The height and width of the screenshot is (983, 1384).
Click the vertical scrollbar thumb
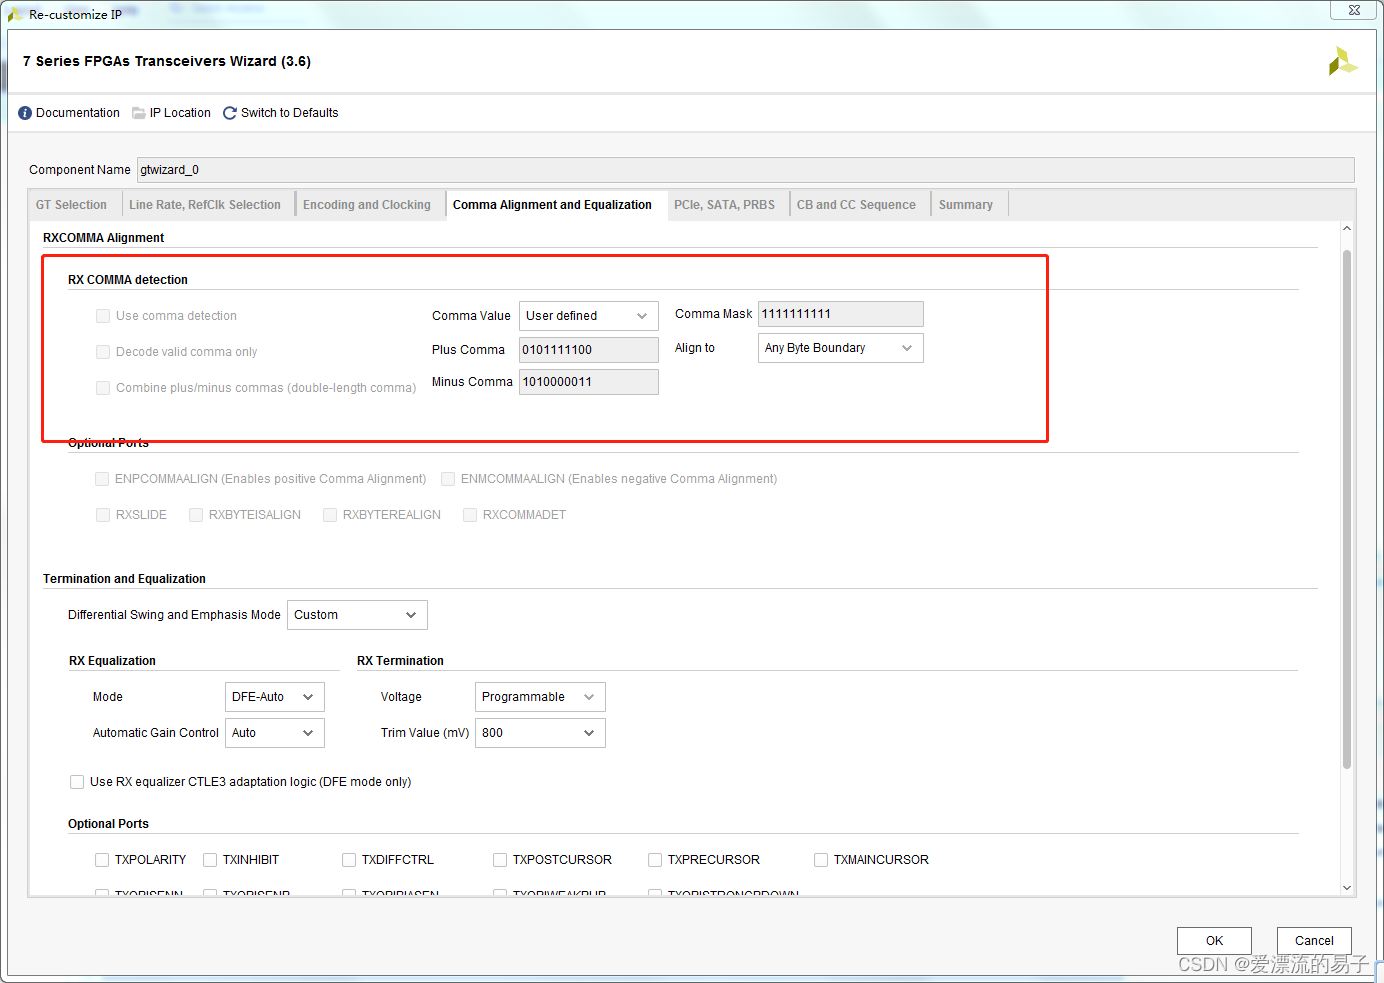click(1347, 510)
